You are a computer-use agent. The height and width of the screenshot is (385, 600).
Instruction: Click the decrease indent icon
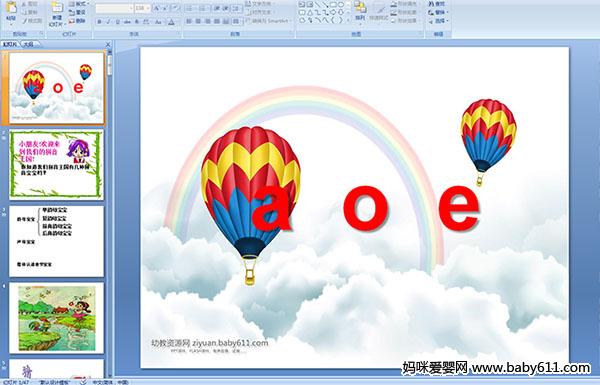(x=217, y=8)
